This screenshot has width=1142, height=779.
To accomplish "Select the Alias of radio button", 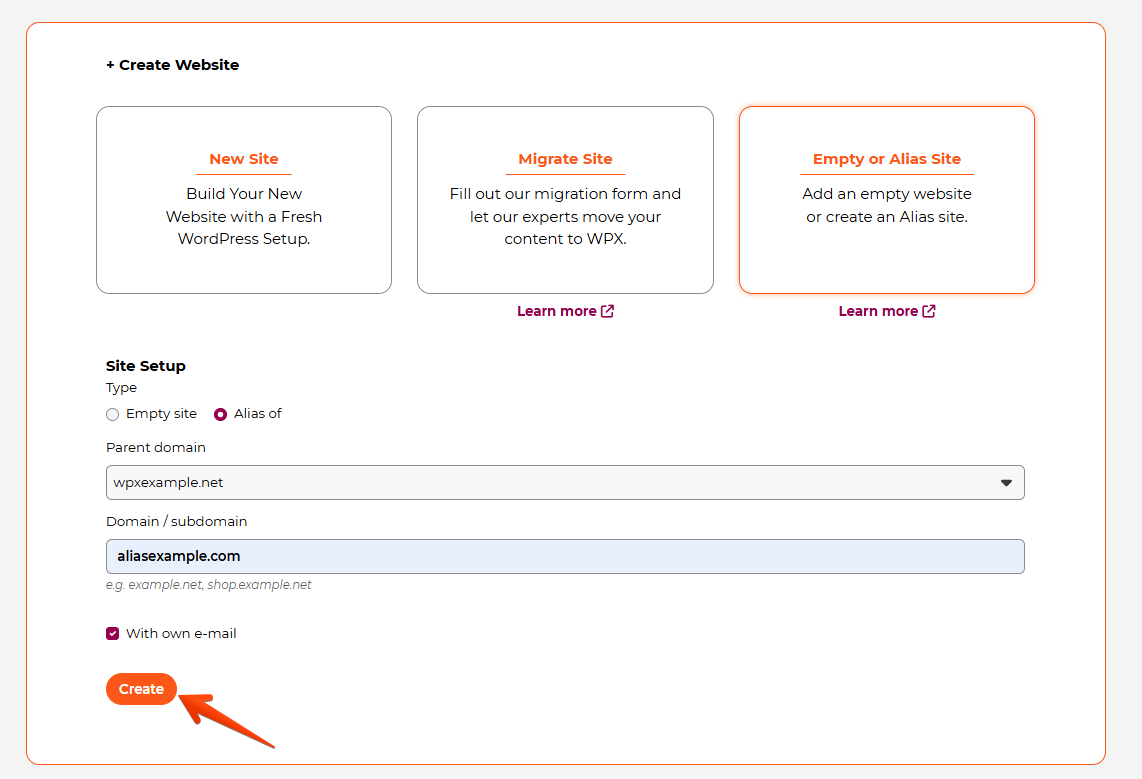I will 221,414.
